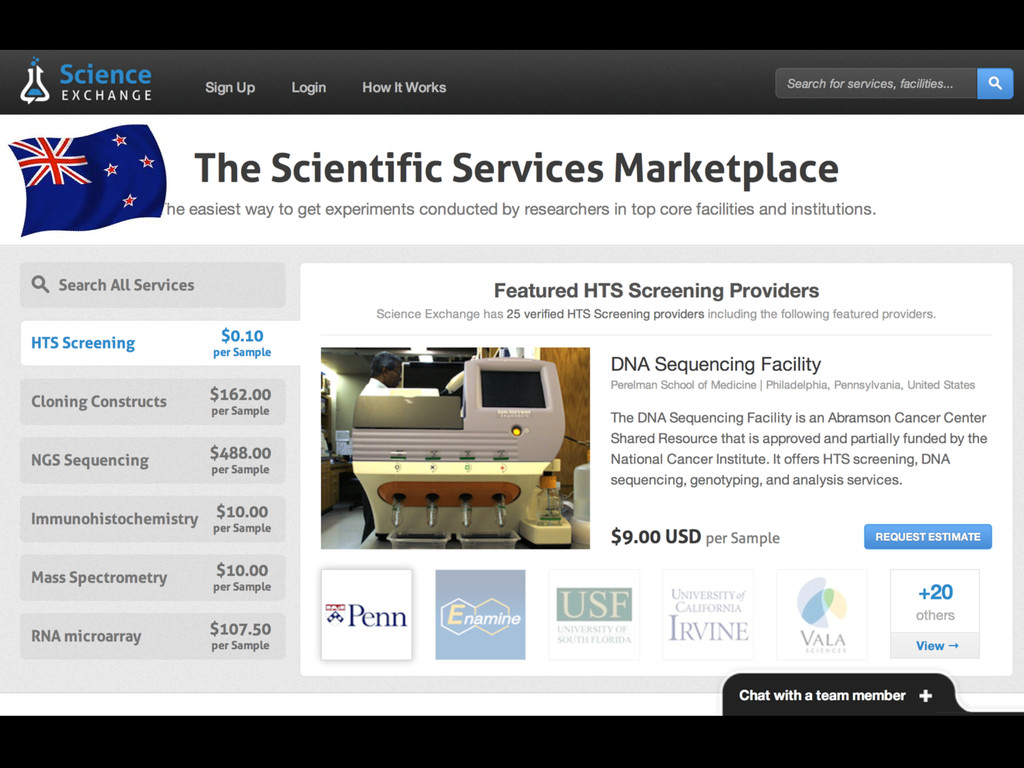Click the top search for services field
The height and width of the screenshot is (768, 1024).
(876, 84)
